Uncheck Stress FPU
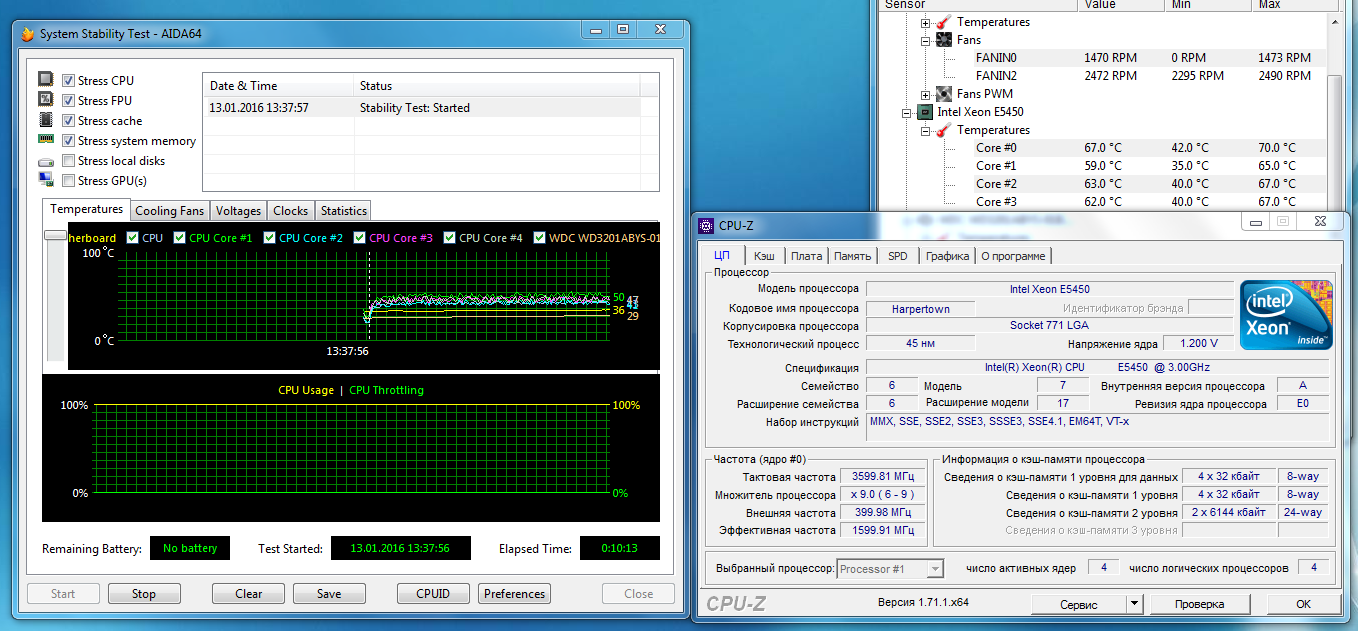Image resolution: width=1358 pixels, height=631 pixels. pyautogui.click(x=68, y=100)
